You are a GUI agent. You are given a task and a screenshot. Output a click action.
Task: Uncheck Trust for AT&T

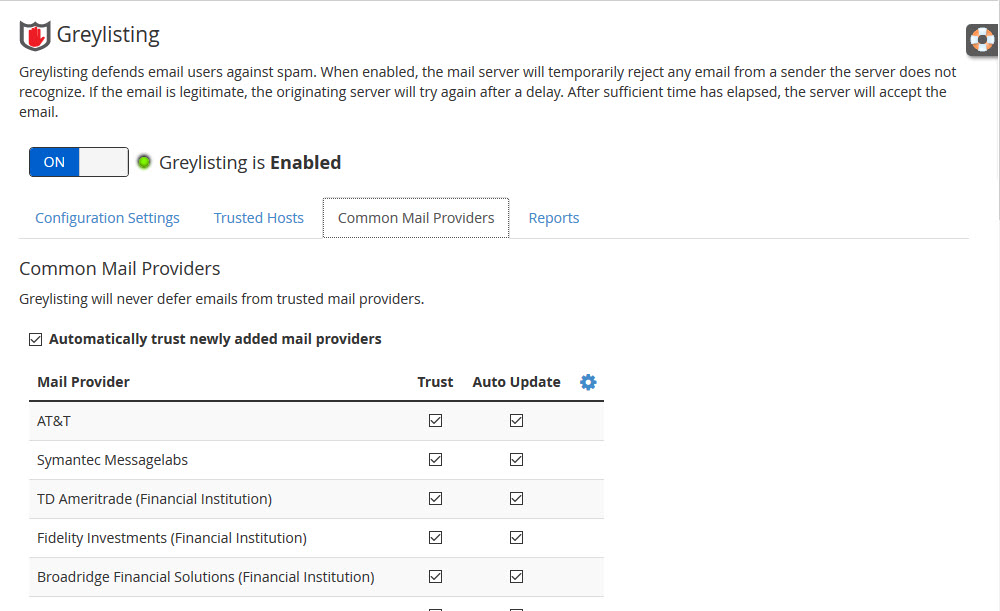pyautogui.click(x=435, y=421)
